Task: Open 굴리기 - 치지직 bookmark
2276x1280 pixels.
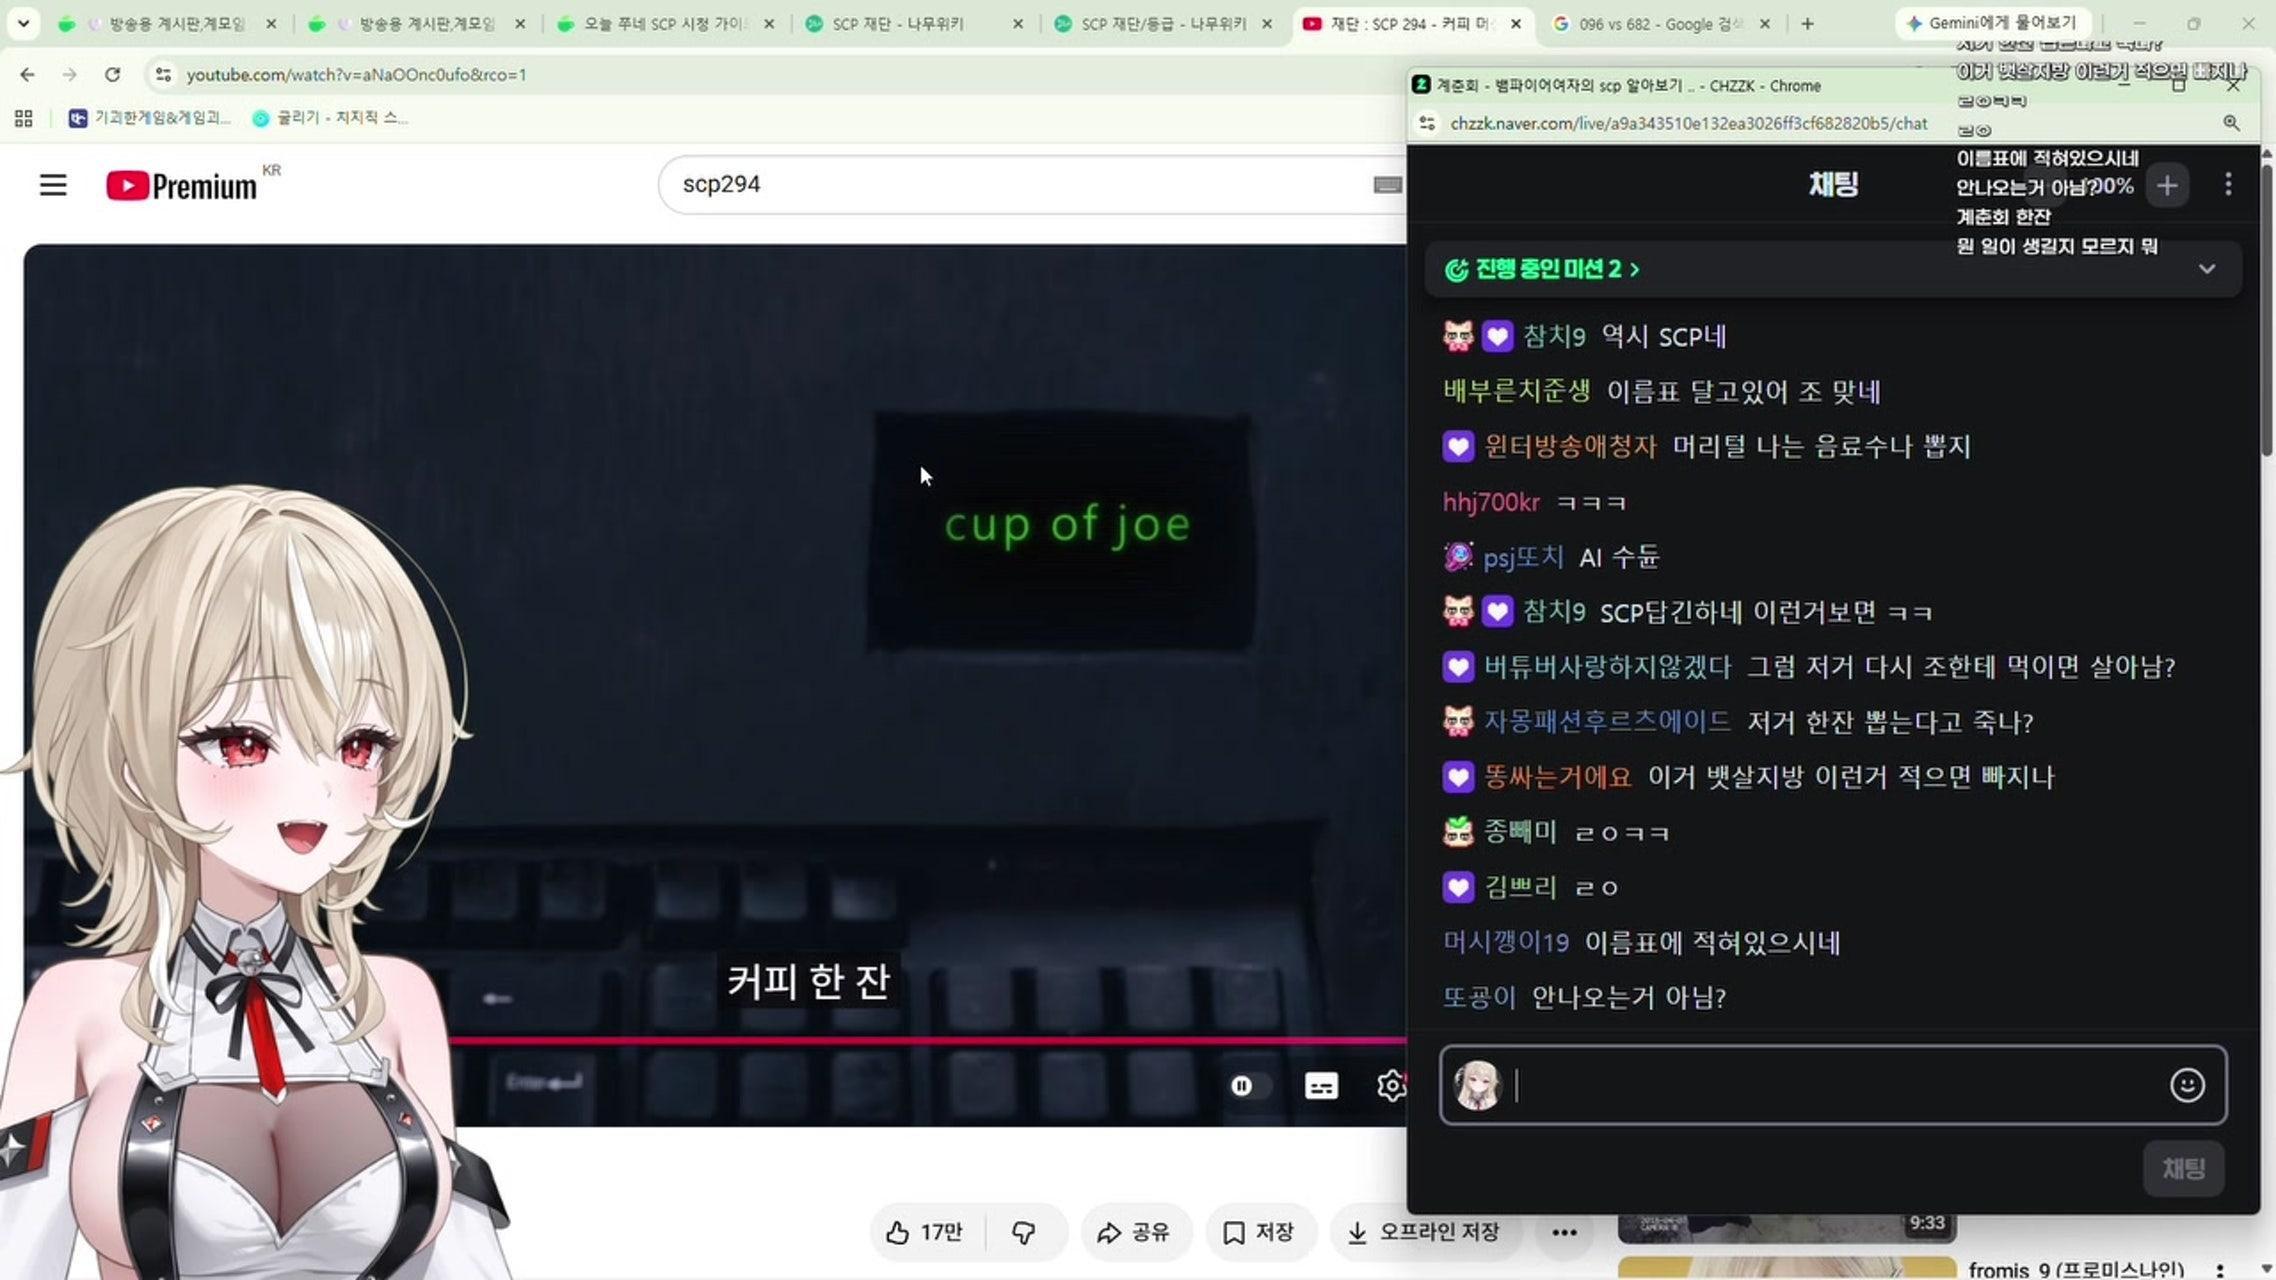Action: 330,118
